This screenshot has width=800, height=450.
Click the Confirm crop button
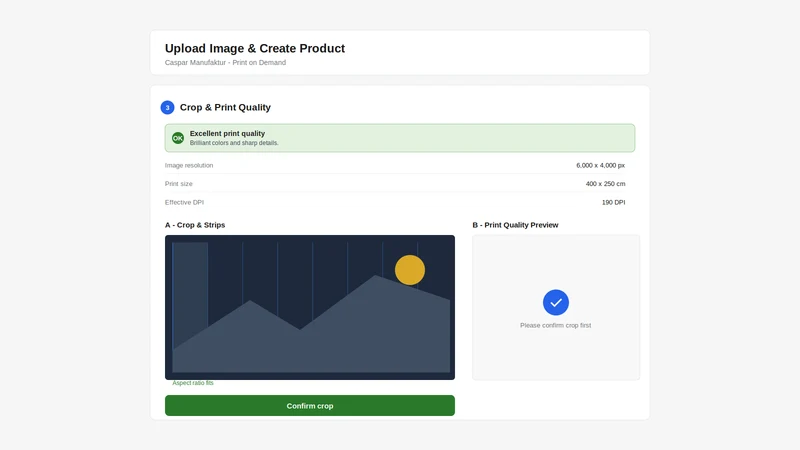[x=310, y=406]
